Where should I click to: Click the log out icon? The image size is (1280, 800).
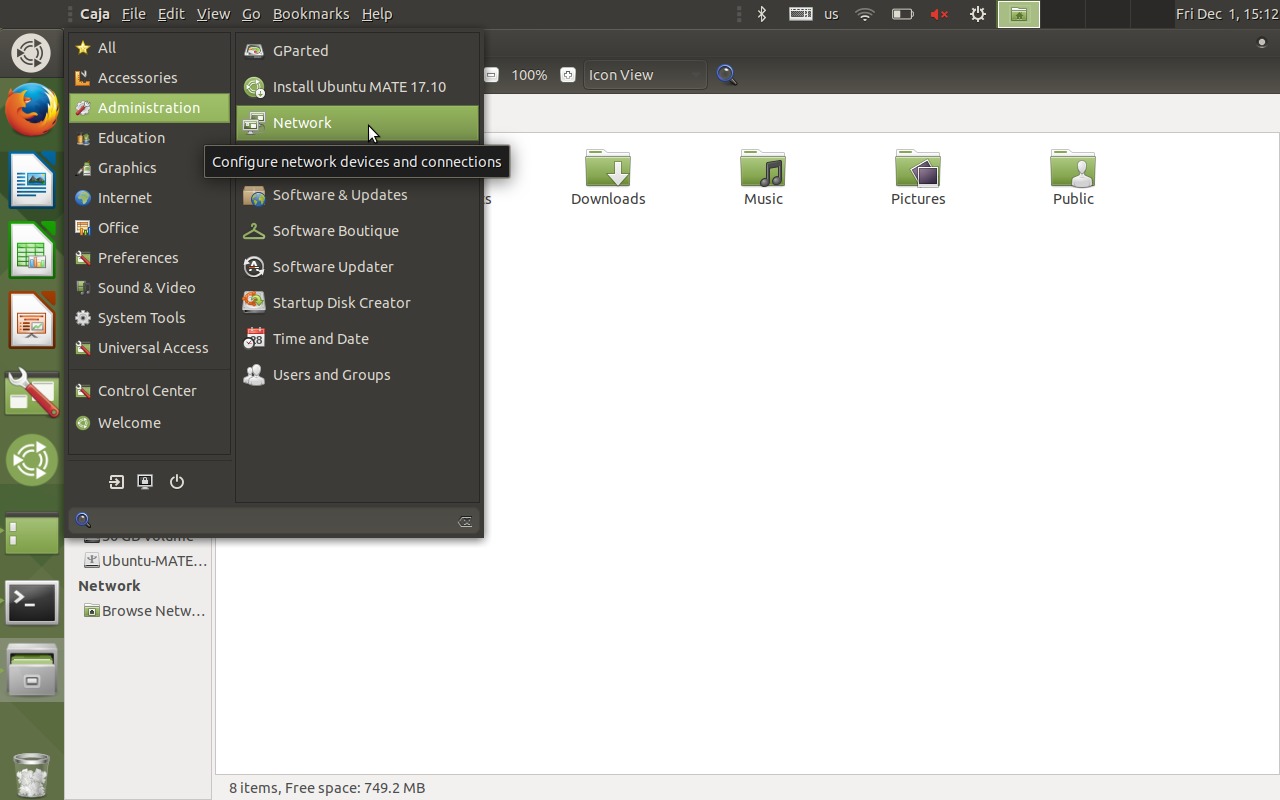[x=116, y=482]
